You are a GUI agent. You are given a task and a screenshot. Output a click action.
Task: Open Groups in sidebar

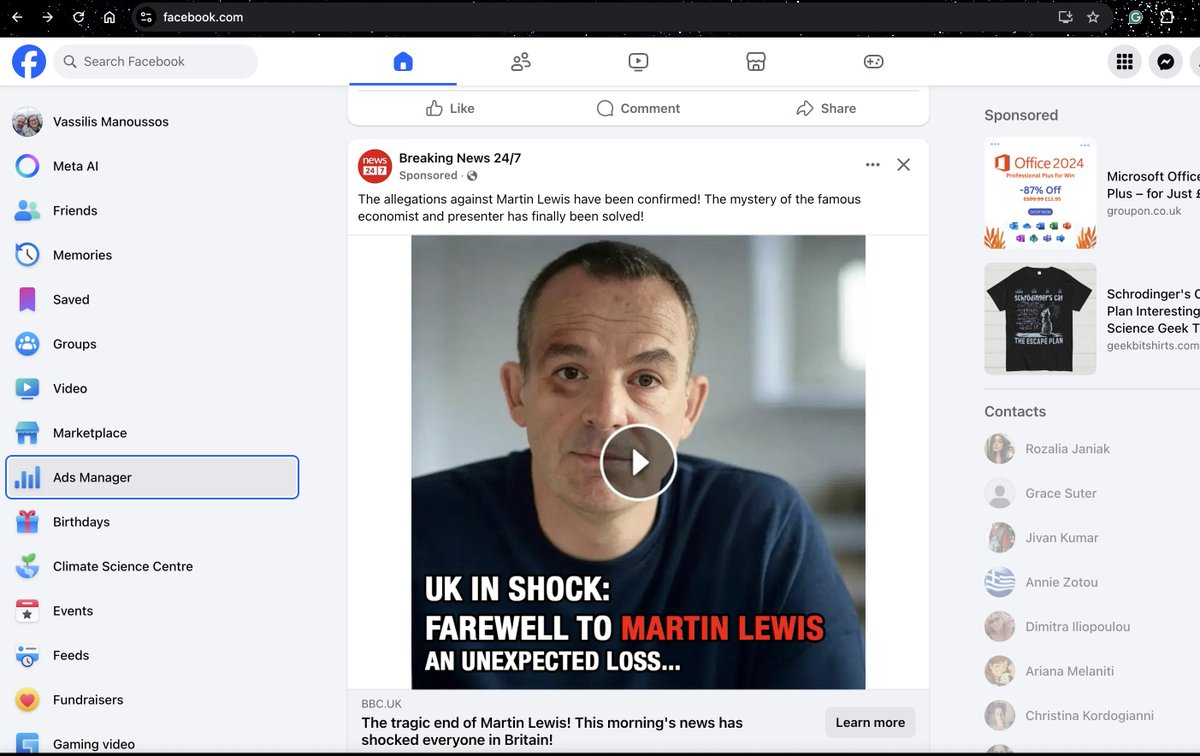152,344
